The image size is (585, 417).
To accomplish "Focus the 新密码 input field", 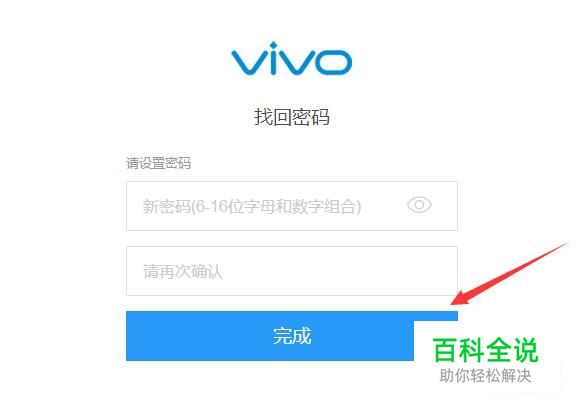I will click(x=292, y=206).
